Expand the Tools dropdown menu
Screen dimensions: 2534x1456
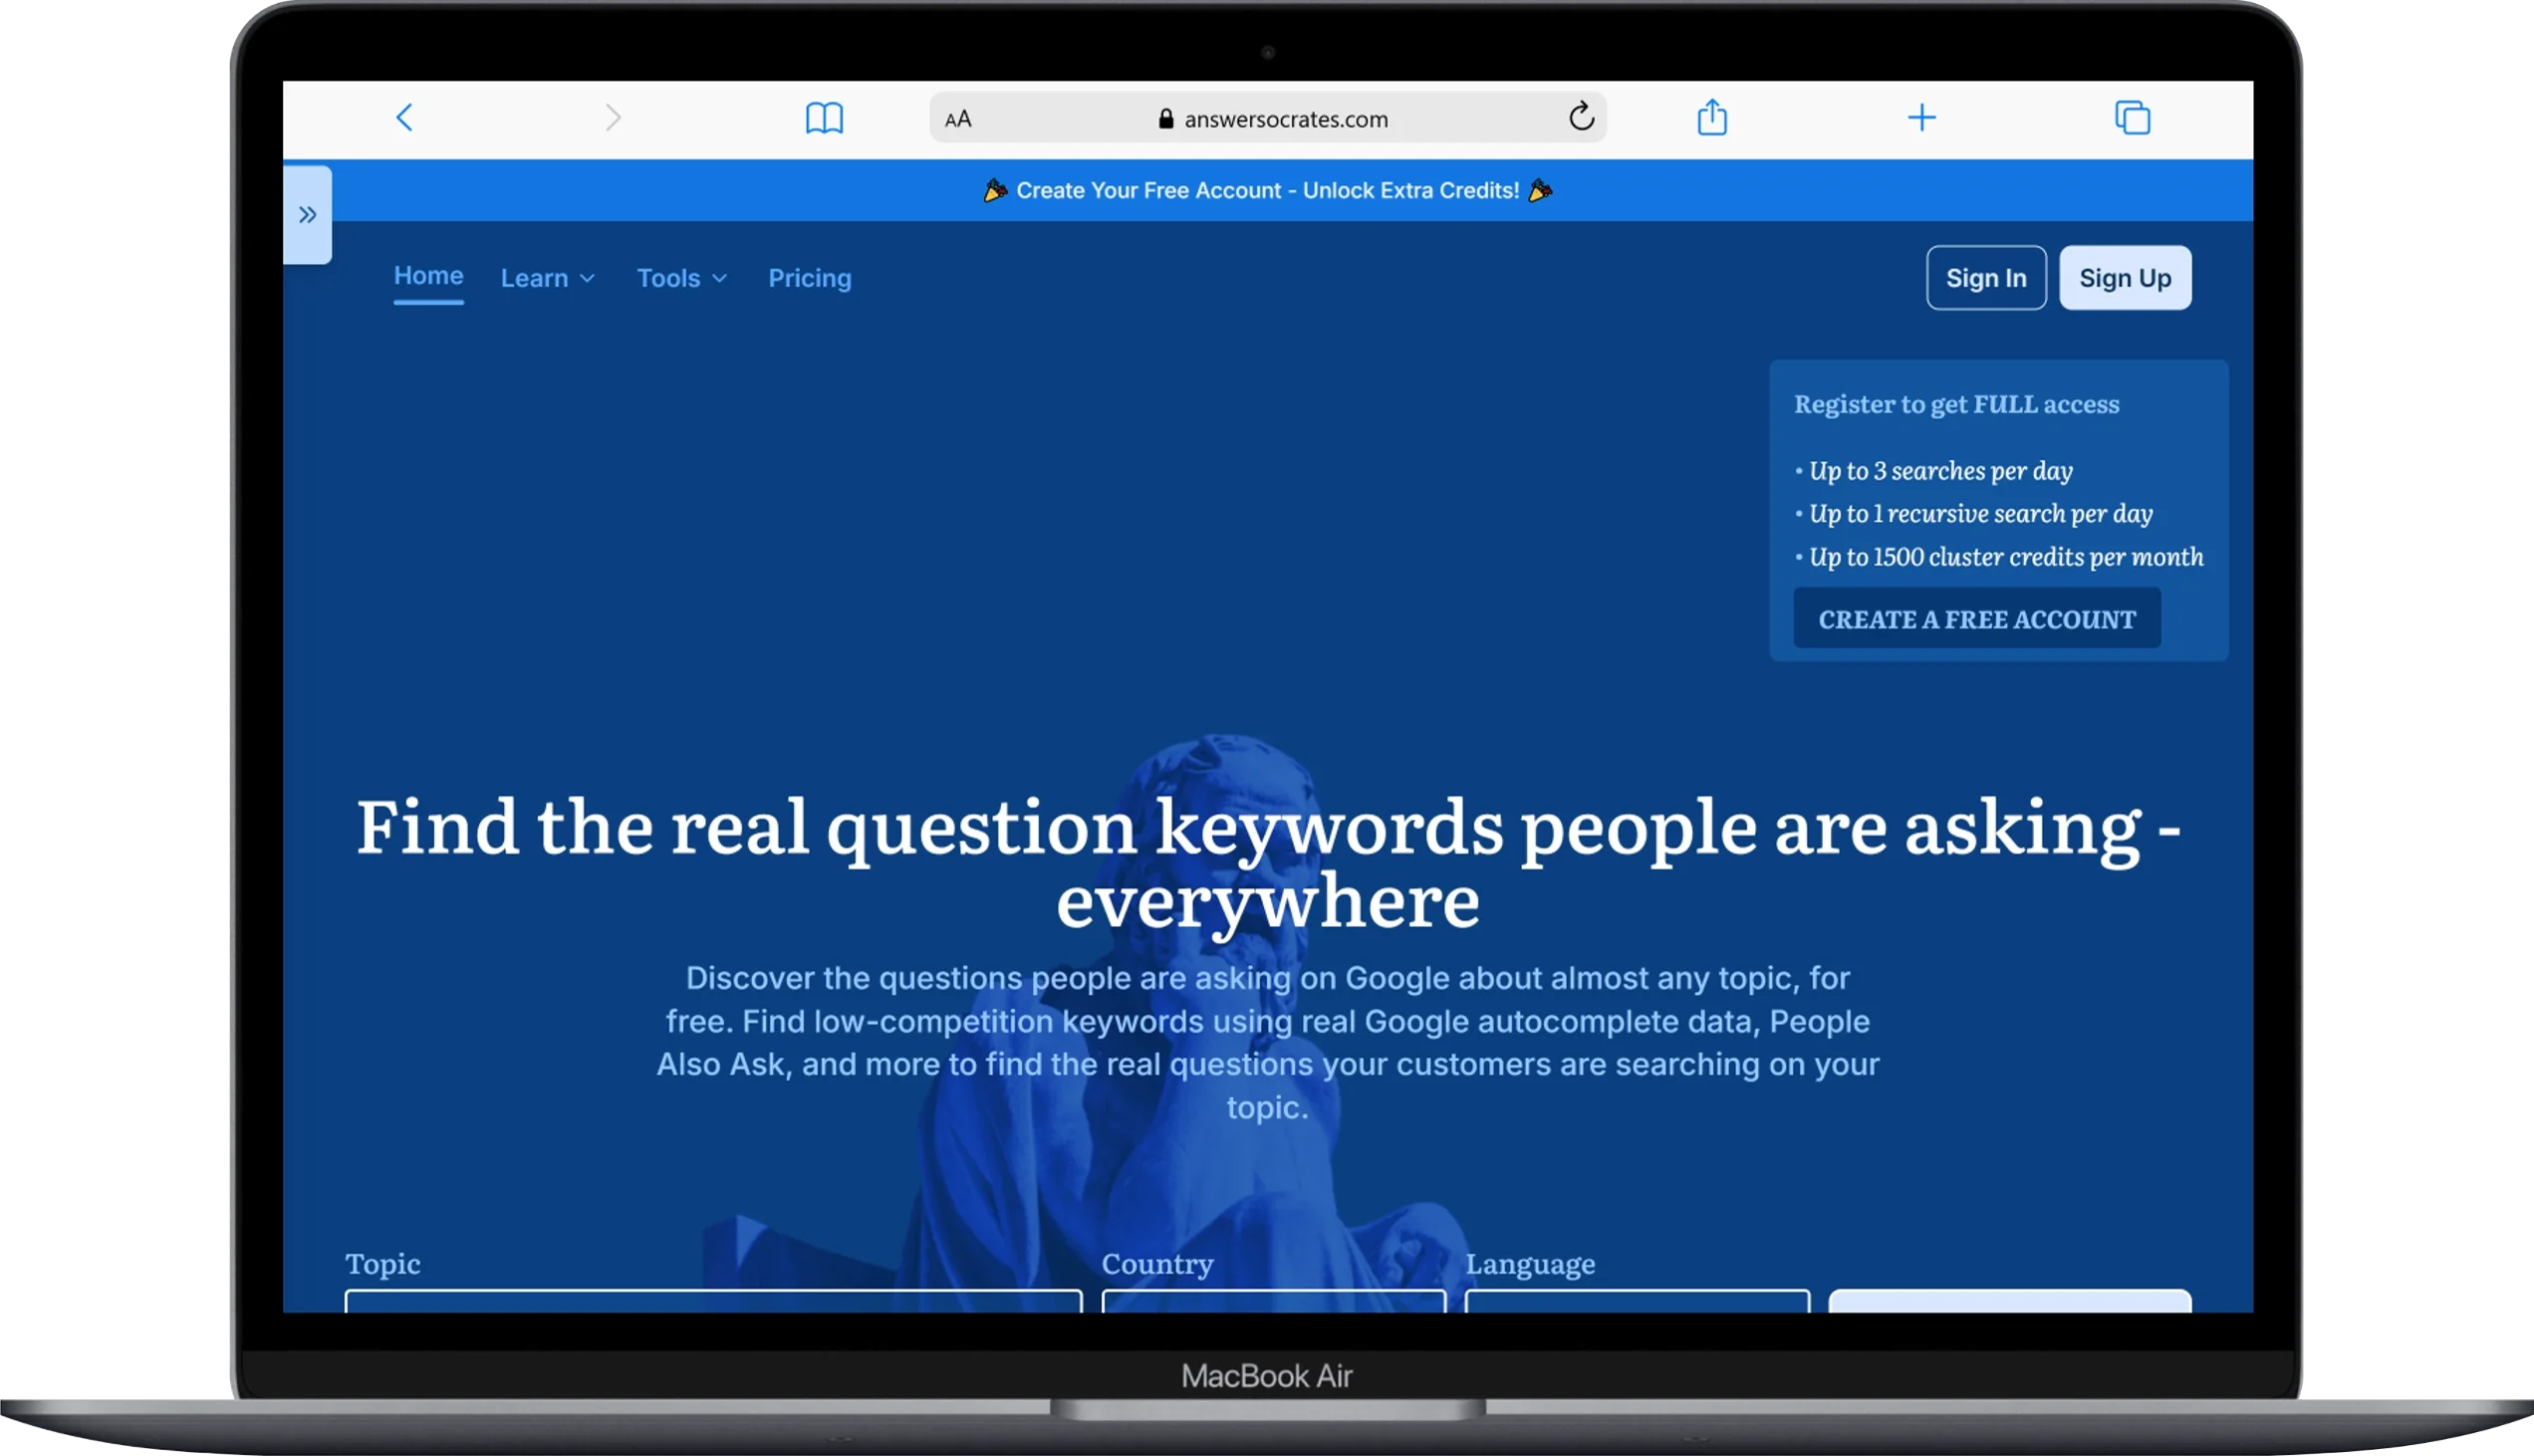pyautogui.click(x=681, y=278)
